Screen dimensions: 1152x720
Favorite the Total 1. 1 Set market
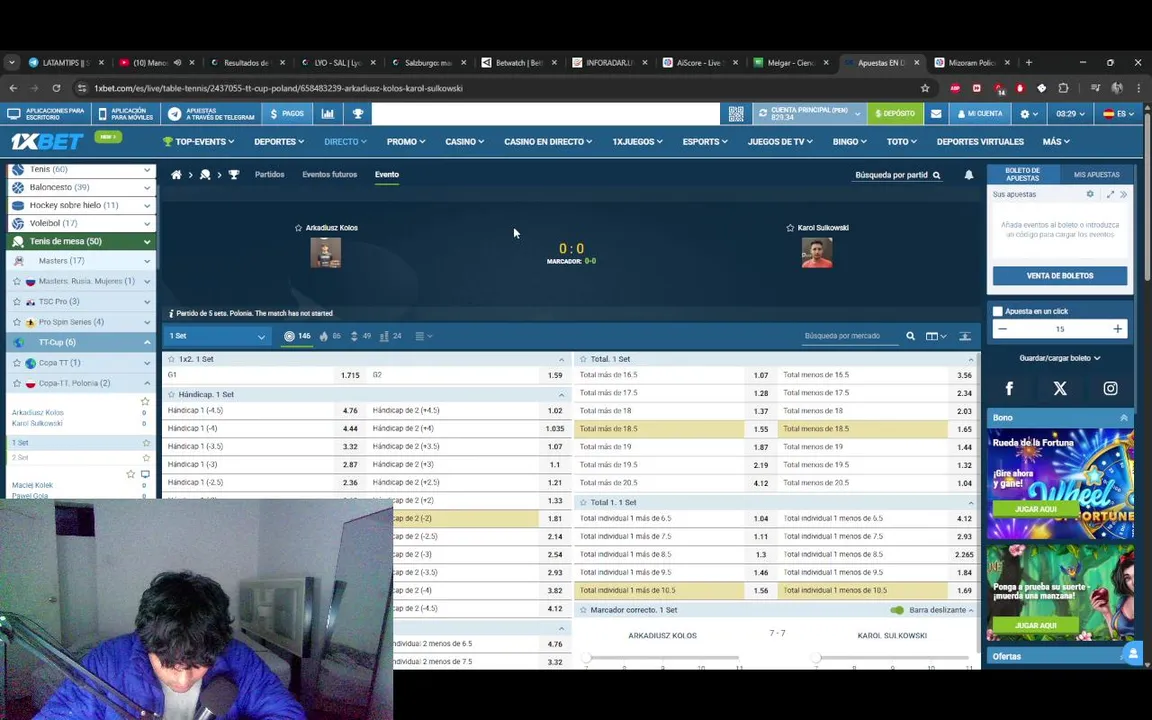[583, 503]
